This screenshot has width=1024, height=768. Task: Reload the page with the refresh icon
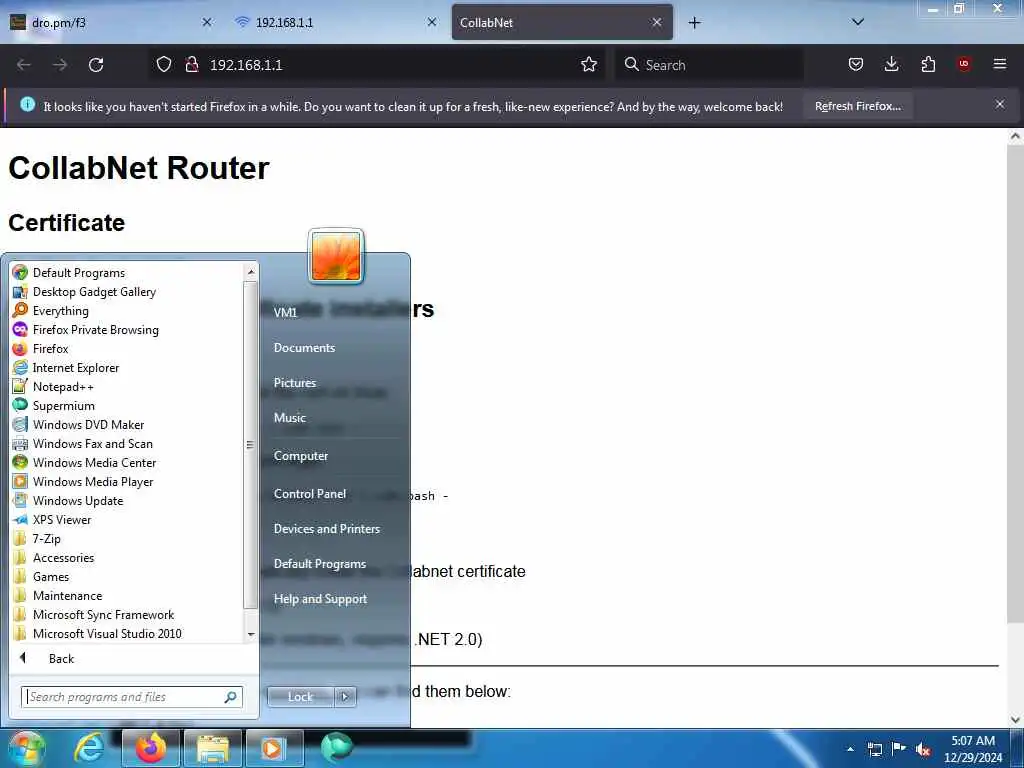pos(96,65)
